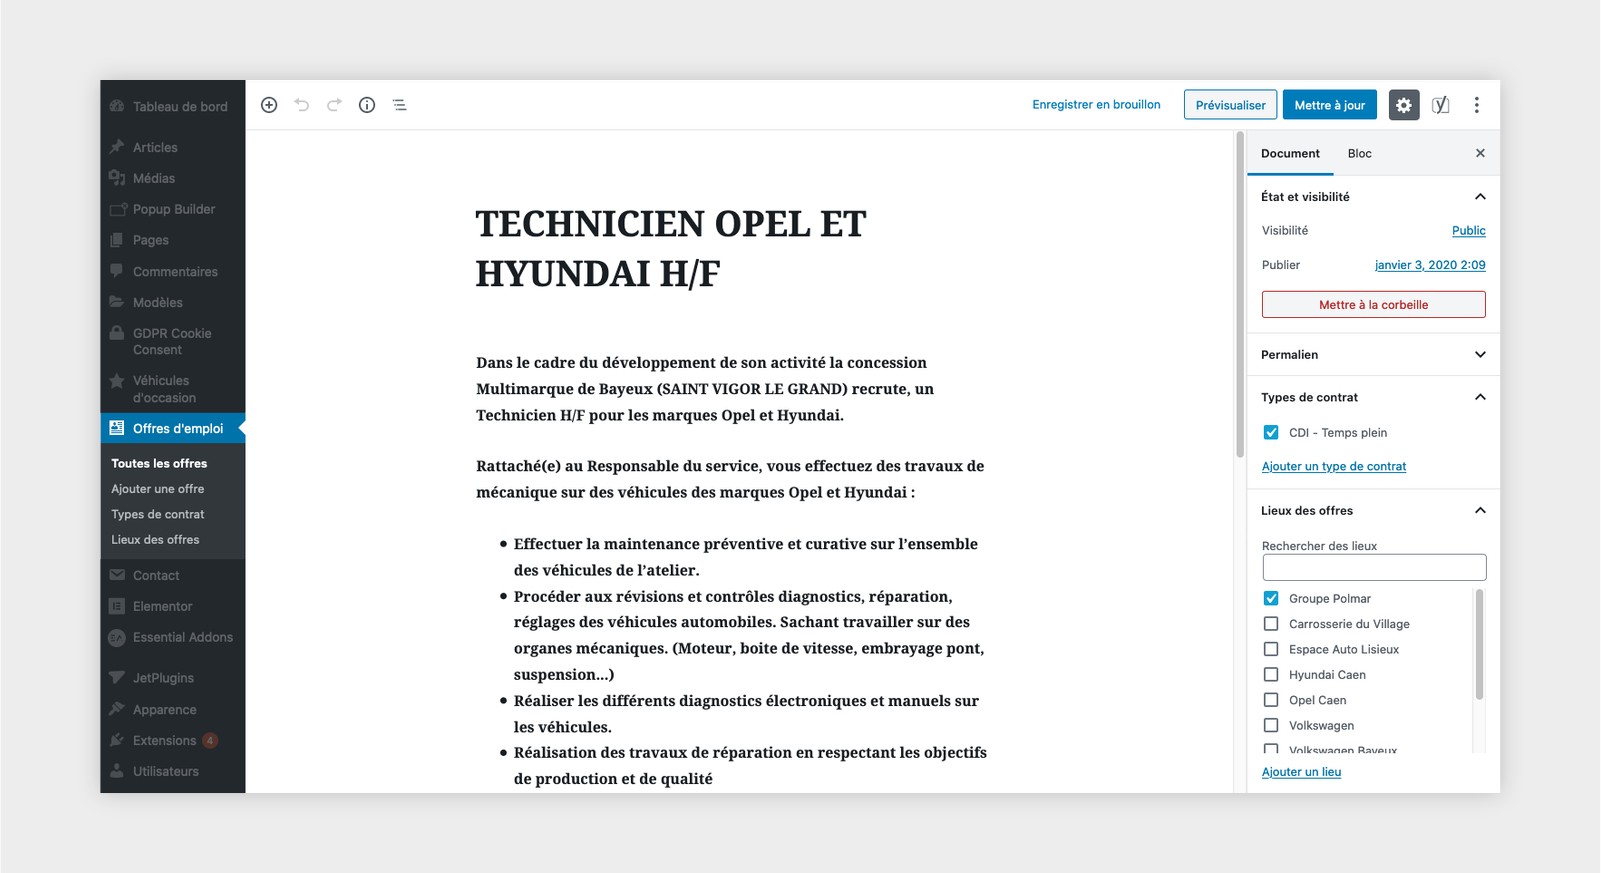Toggle the settings gear sidebar icon
Image resolution: width=1601 pixels, height=873 pixels.
click(x=1404, y=105)
